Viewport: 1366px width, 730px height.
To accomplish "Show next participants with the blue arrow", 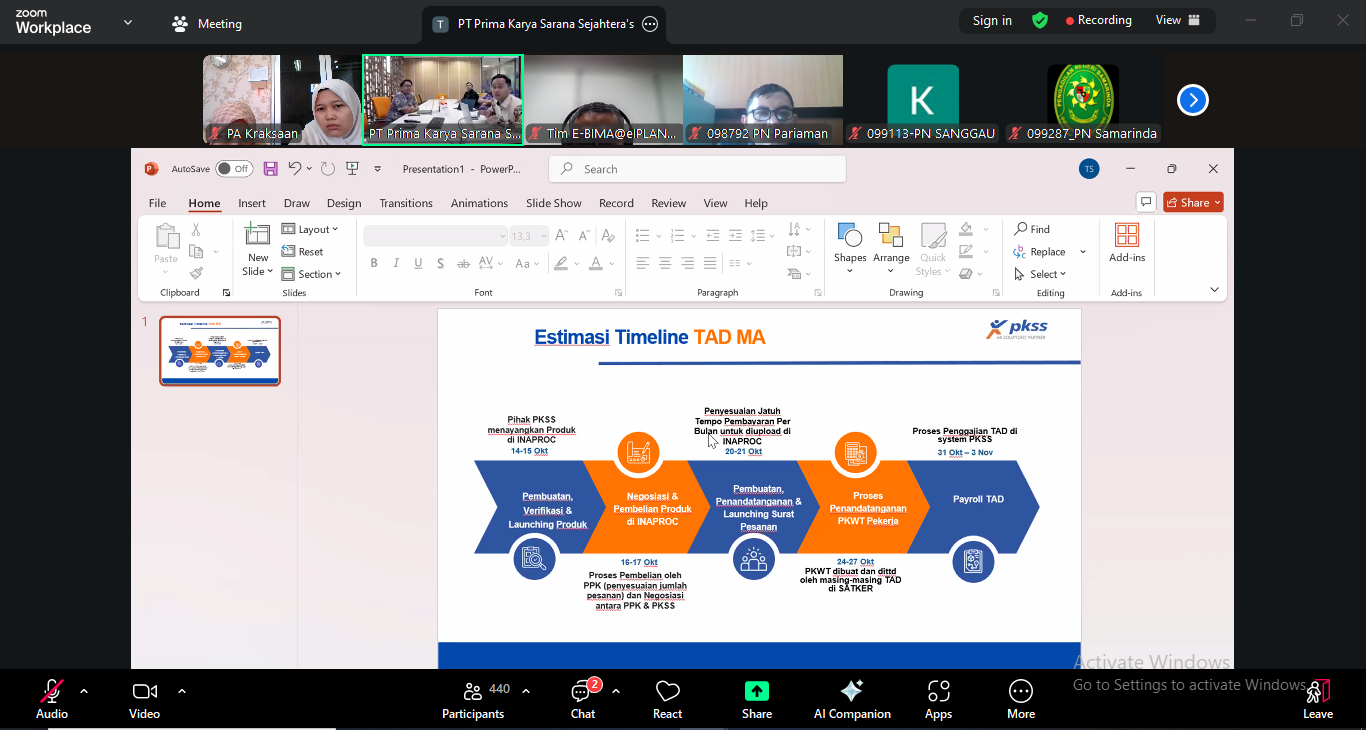I will pyautogui.click(x=1192, y=100).
